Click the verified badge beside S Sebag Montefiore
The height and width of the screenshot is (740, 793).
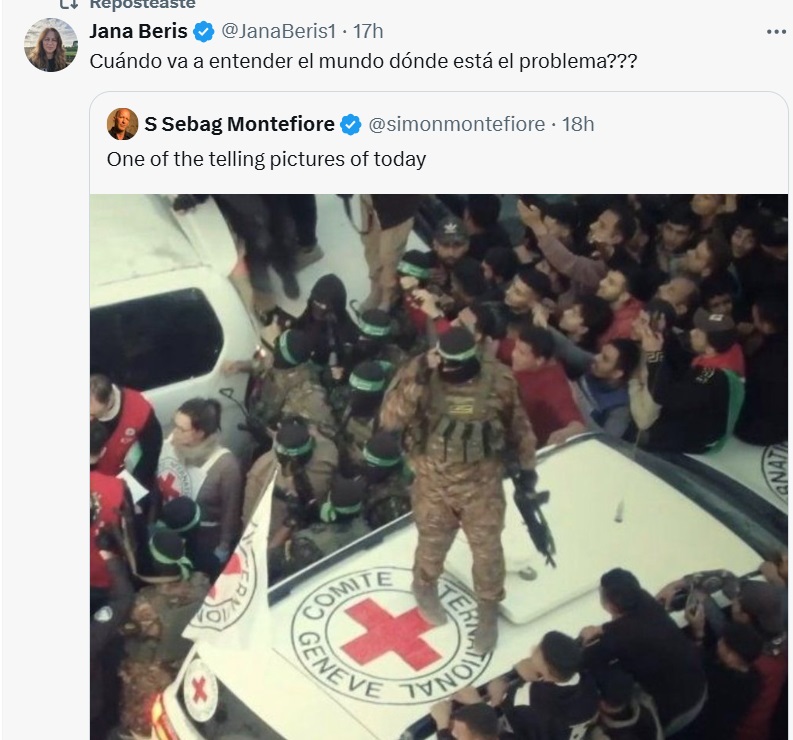coord(351,124)
